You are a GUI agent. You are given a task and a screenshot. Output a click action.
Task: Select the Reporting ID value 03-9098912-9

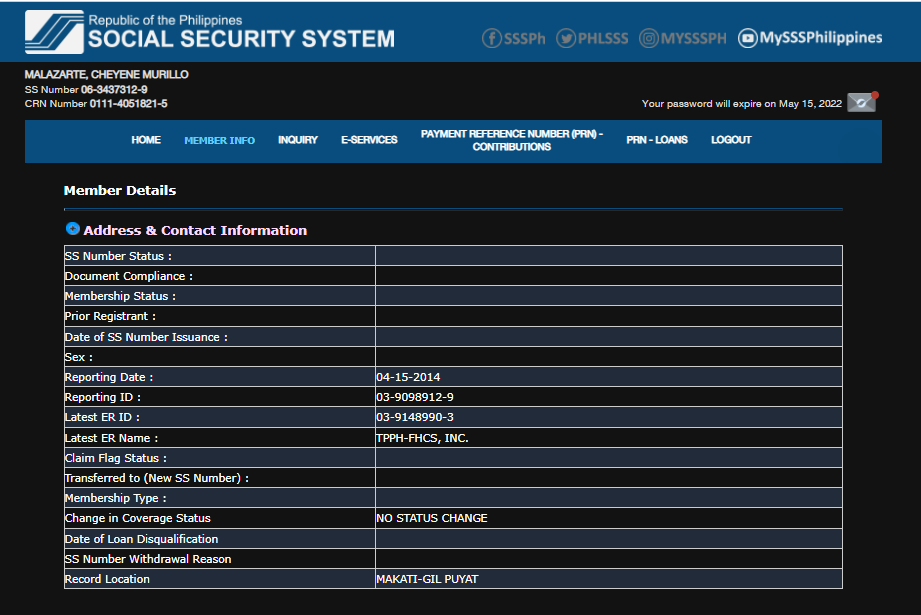414,397
